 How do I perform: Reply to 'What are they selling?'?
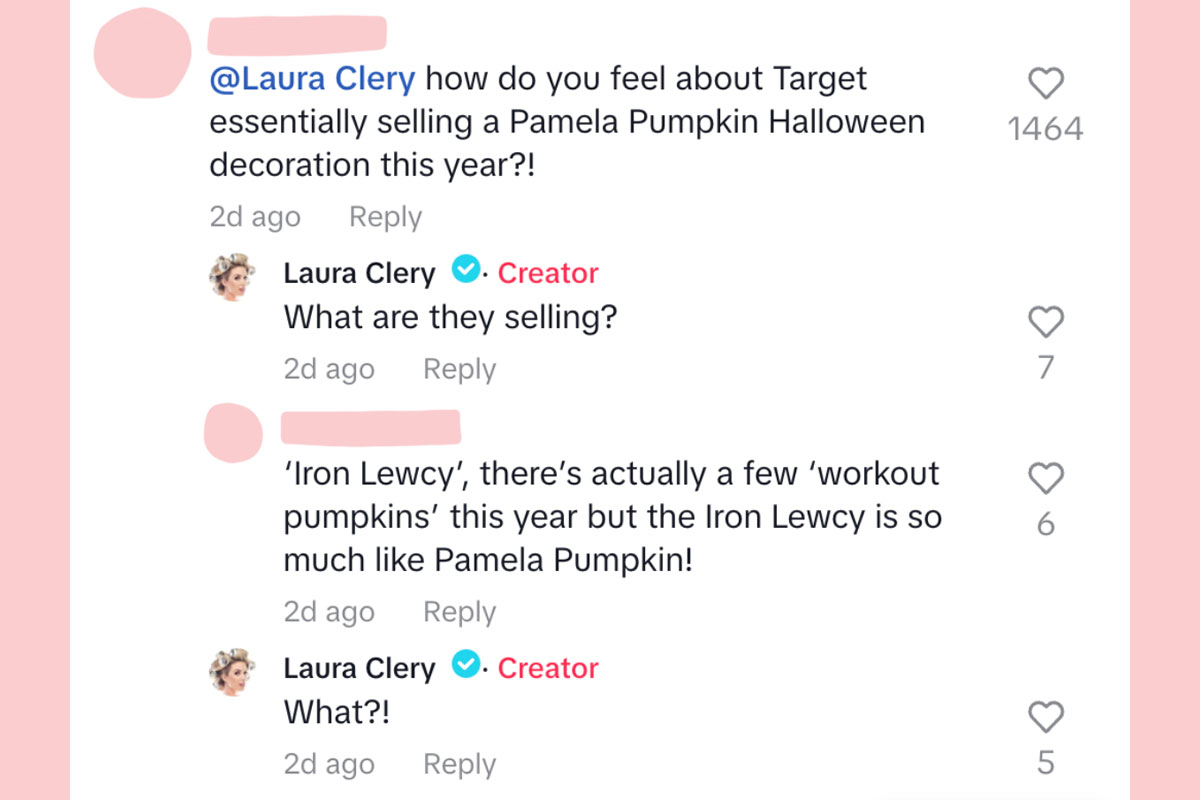tap(458, 369)
